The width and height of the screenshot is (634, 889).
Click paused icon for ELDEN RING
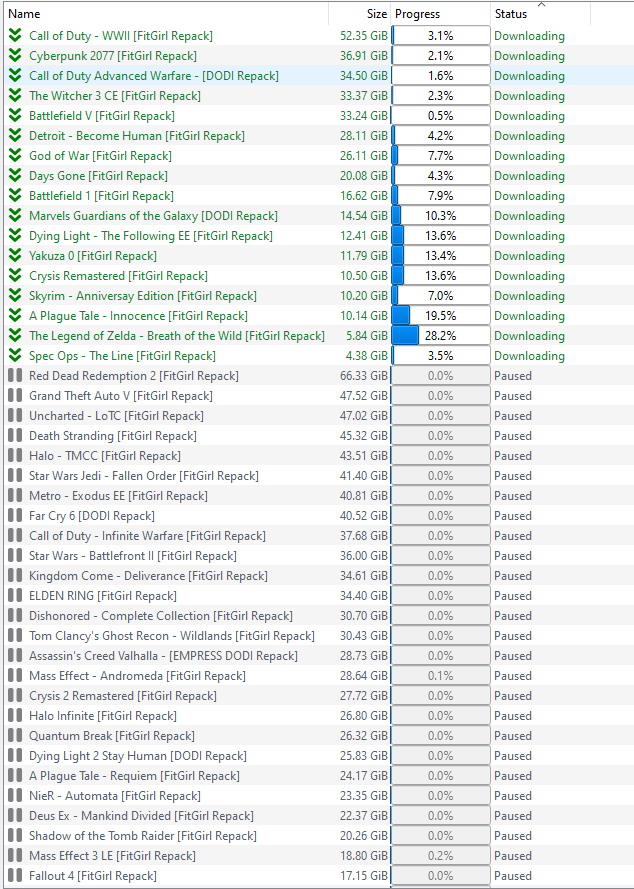click(15, 596)
